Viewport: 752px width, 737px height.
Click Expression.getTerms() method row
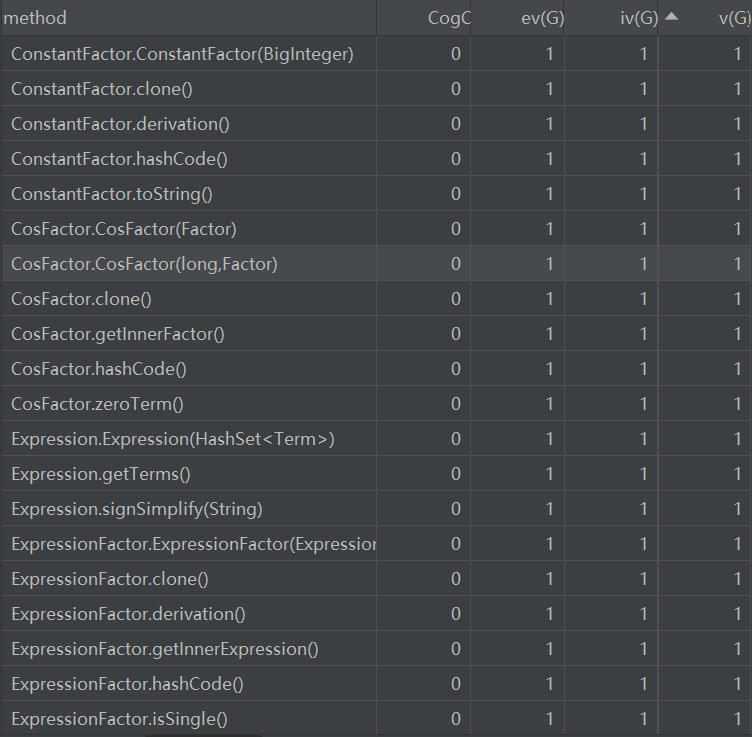(101, 474)
